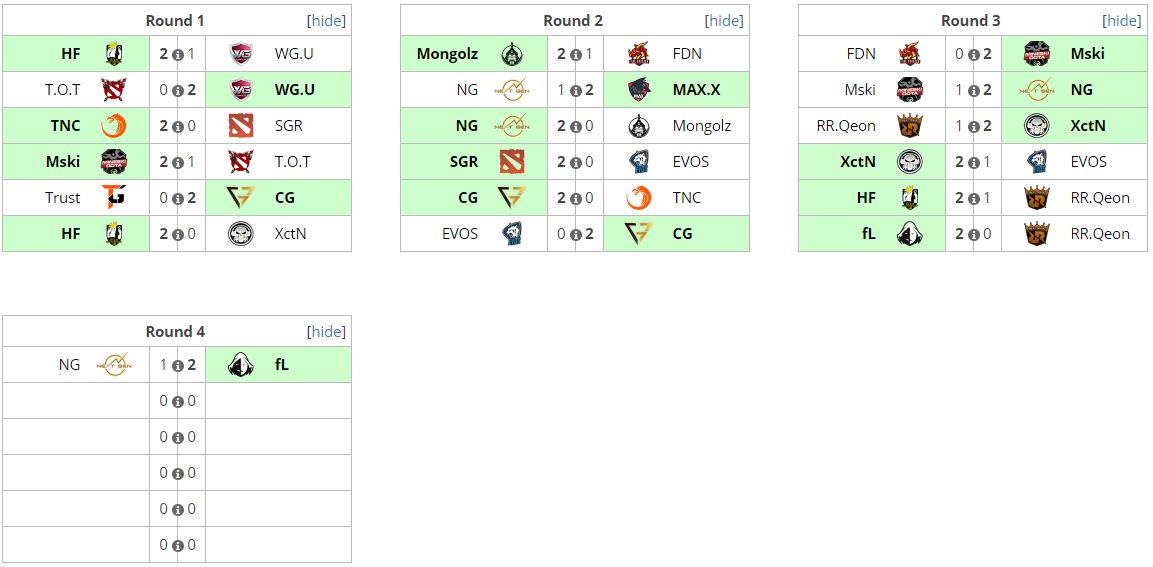Click the Trust team logo in Round 1

[114, 198]
